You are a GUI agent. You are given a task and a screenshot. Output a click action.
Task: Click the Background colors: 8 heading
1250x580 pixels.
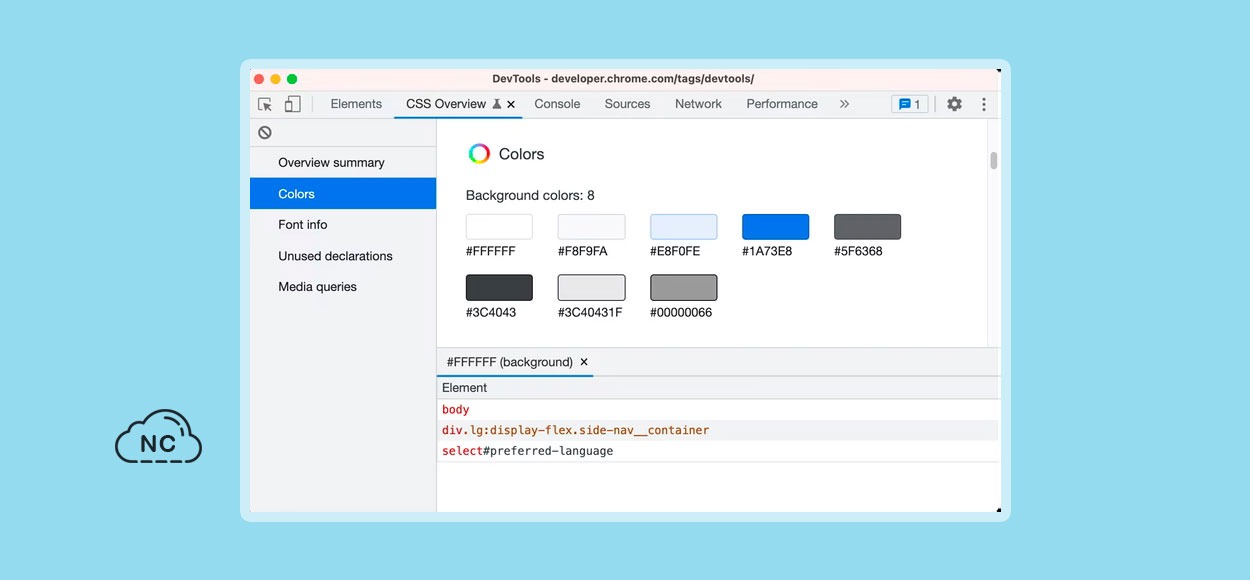click(x=530, y=195)
